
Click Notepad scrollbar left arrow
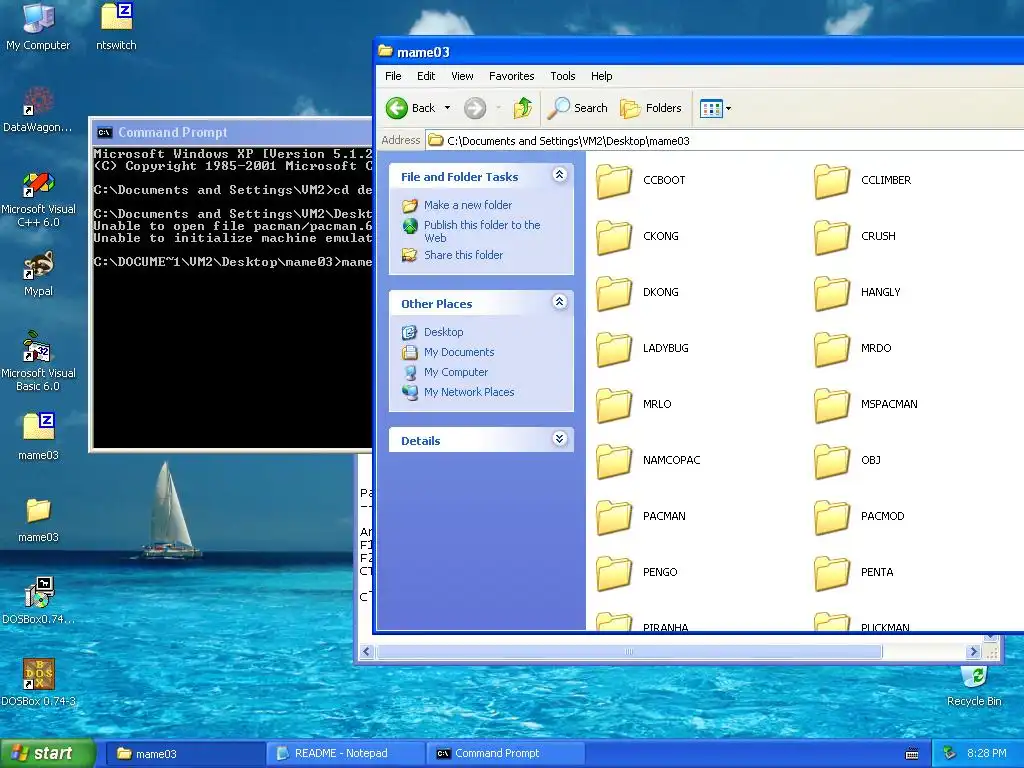tap(366, 651)
